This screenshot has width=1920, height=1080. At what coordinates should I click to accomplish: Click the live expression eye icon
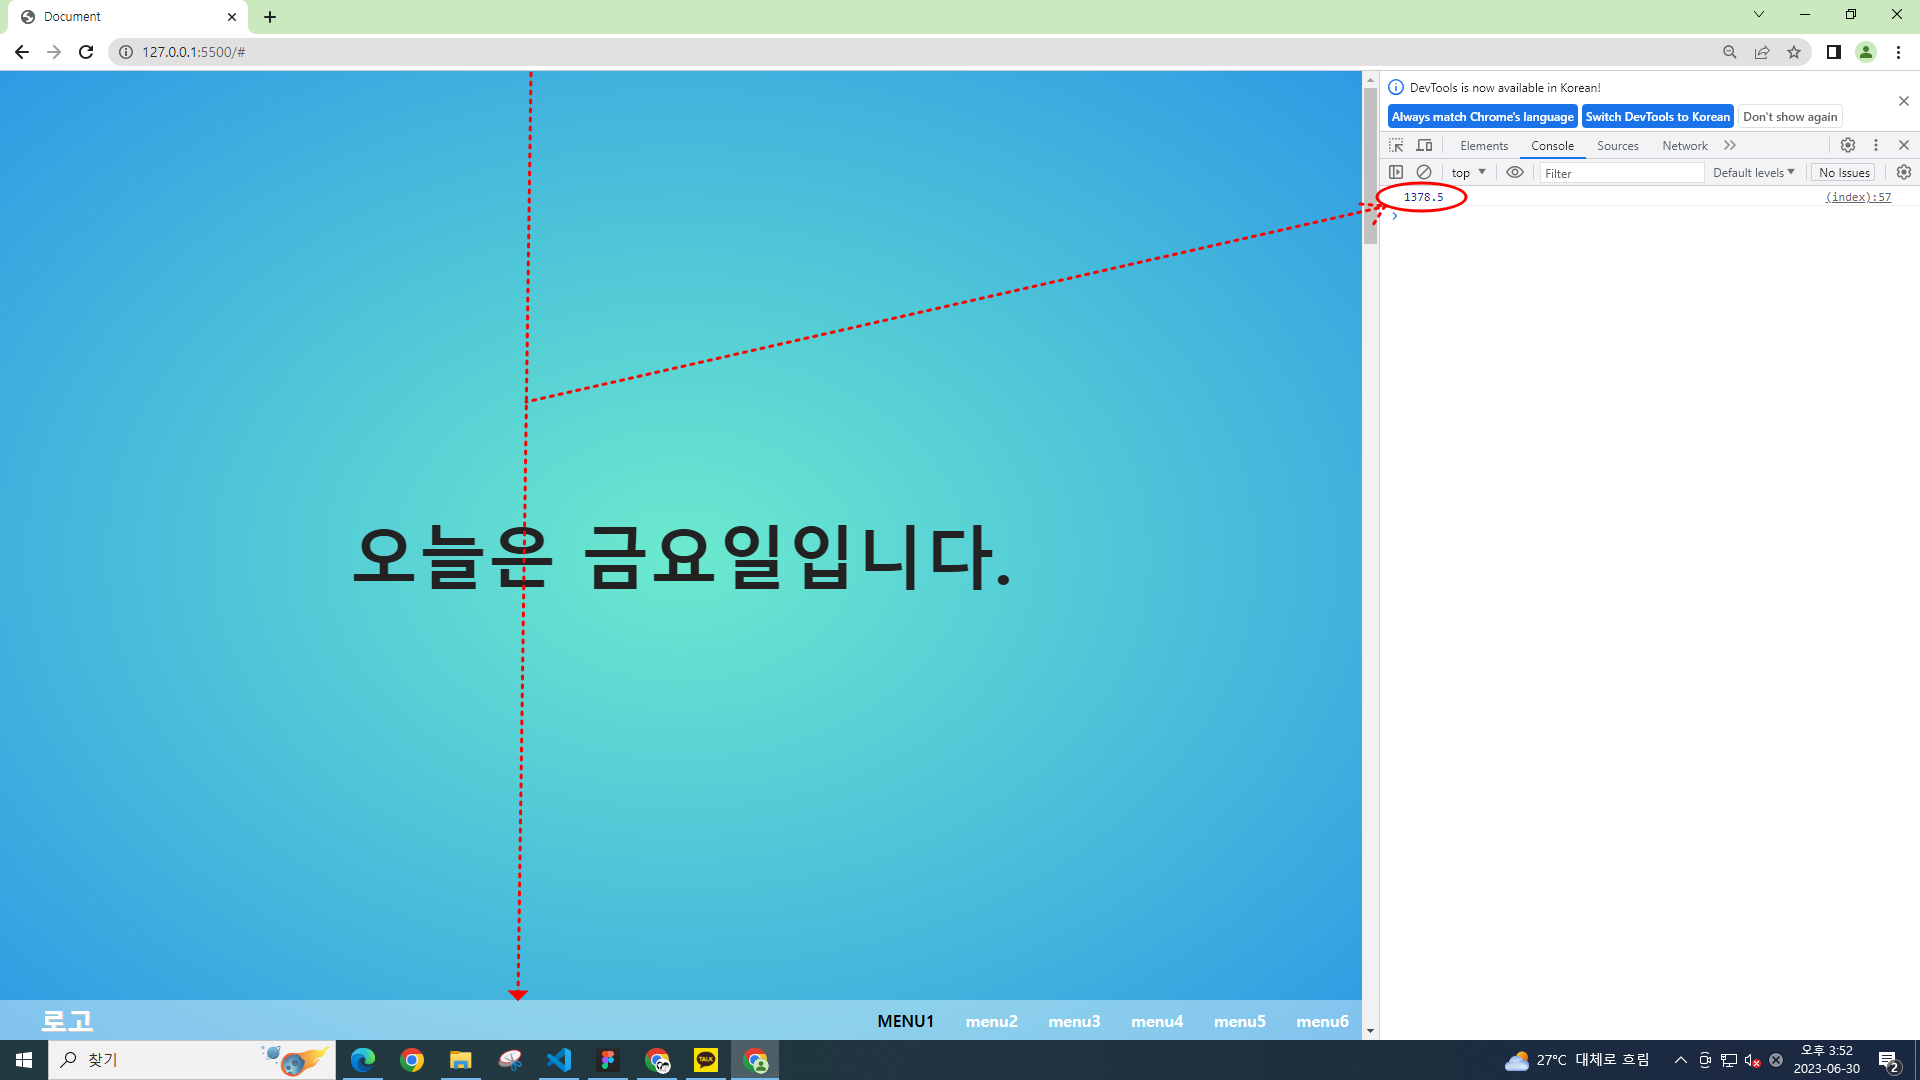[1515, 172]
